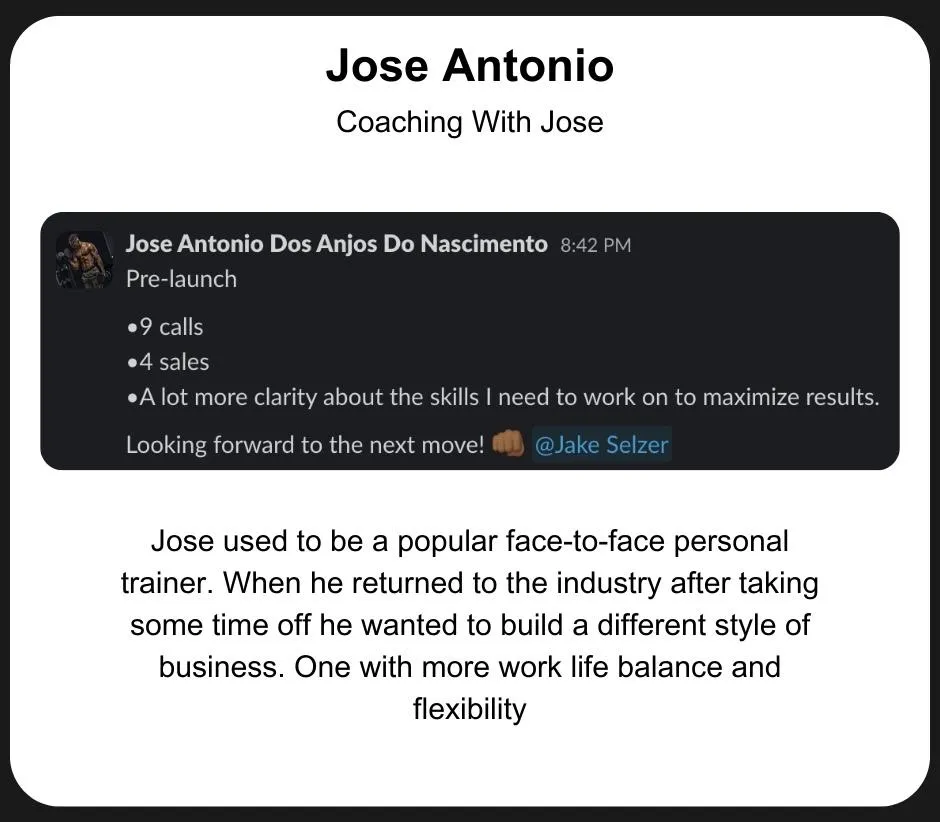940x822 pixels.
Task: Click the fist bump emoji
Action: point(507,444)
